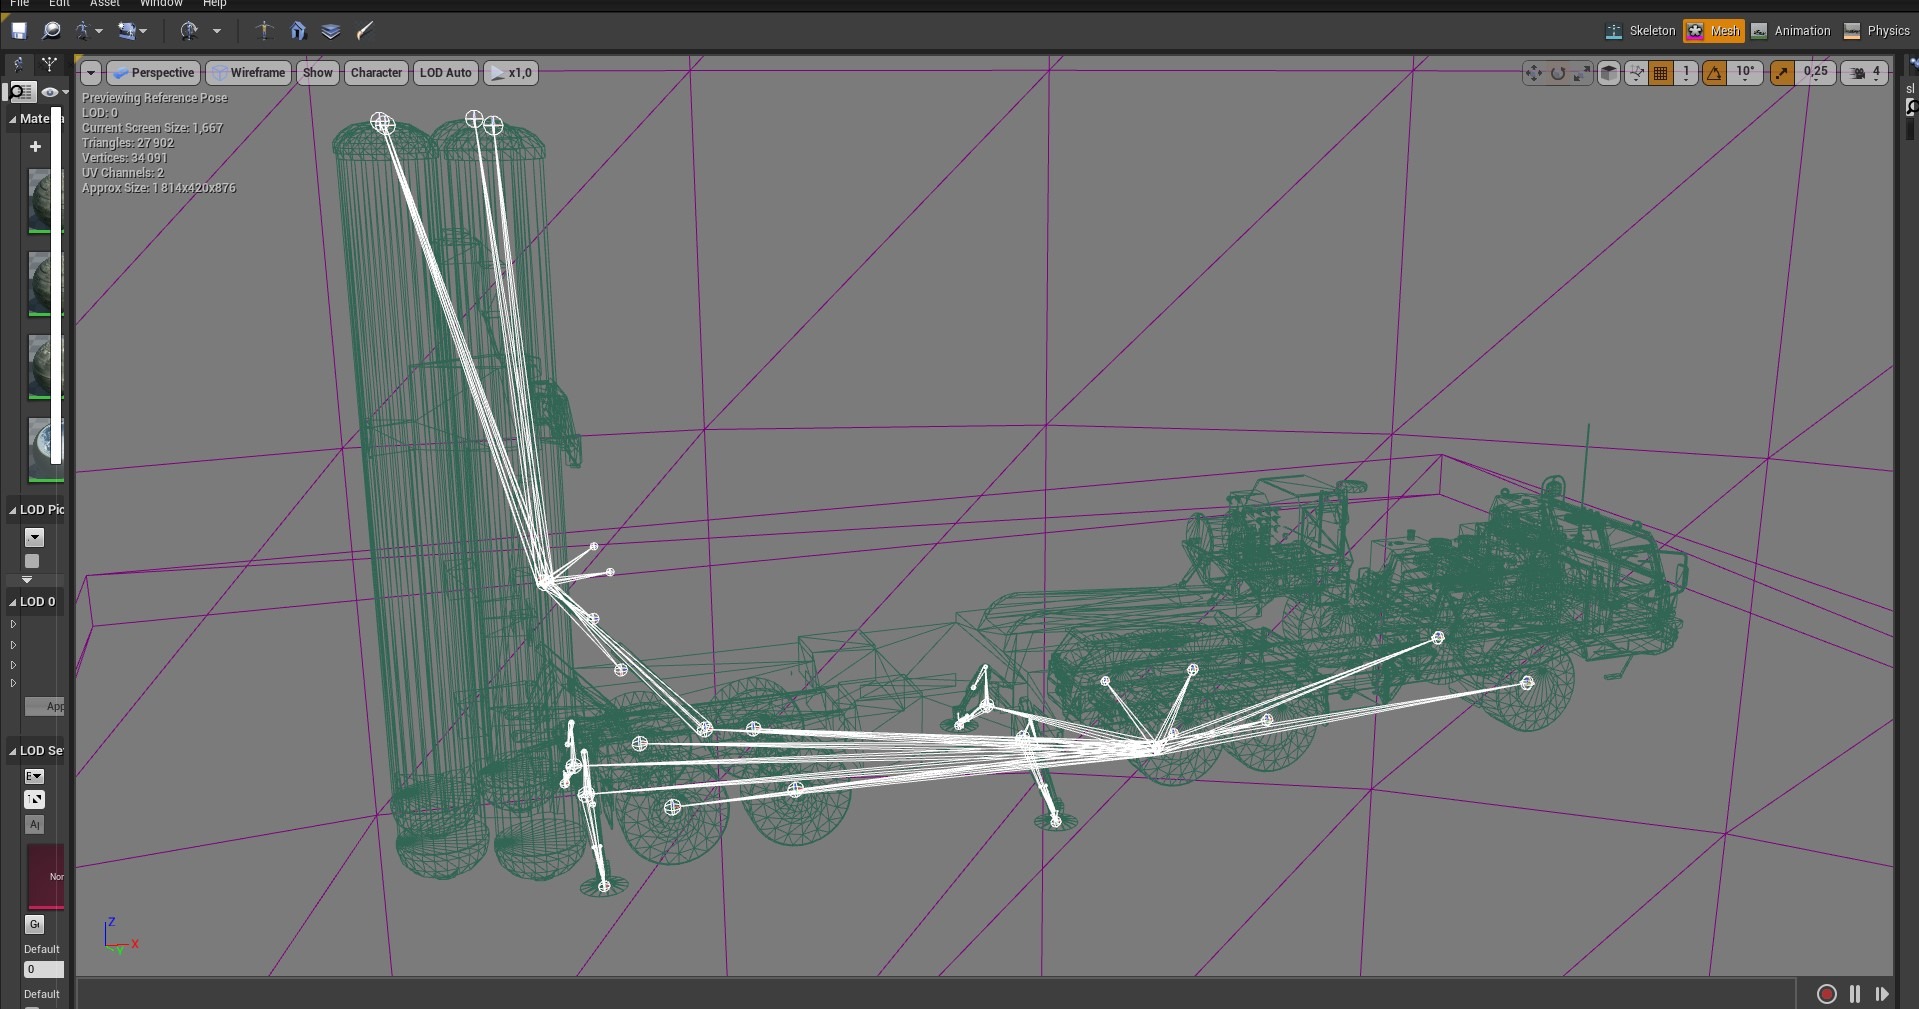Image resolution: width=1919 pixels, height=1009 pixels.
Task: Click the surface snapping icon
Action: click(x=1636, y=73)
